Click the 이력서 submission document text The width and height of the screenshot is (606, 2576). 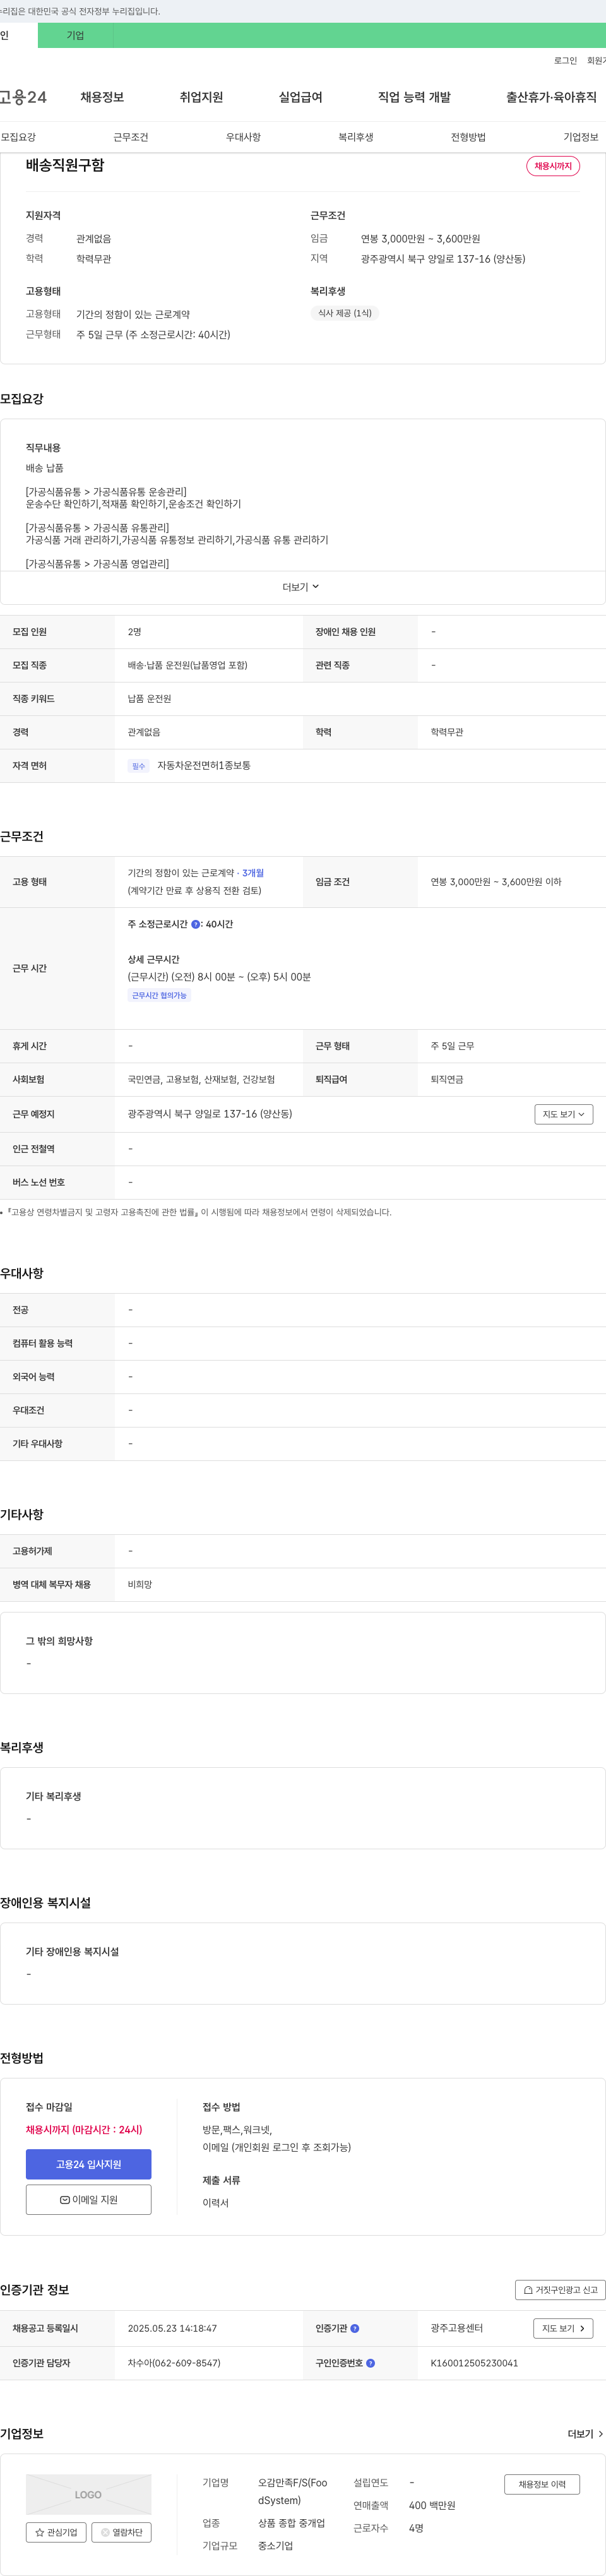tap(216, 2203)
